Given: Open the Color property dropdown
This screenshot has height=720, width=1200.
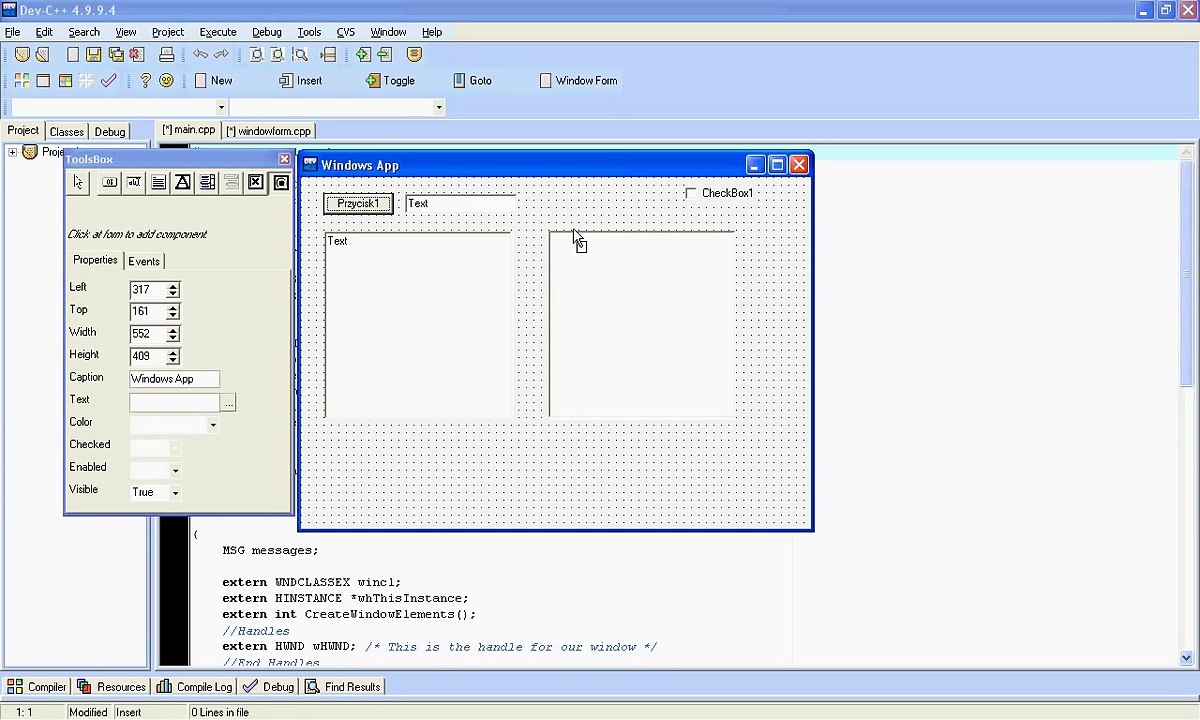Looking at the screenshot, I should pos(212,425).
